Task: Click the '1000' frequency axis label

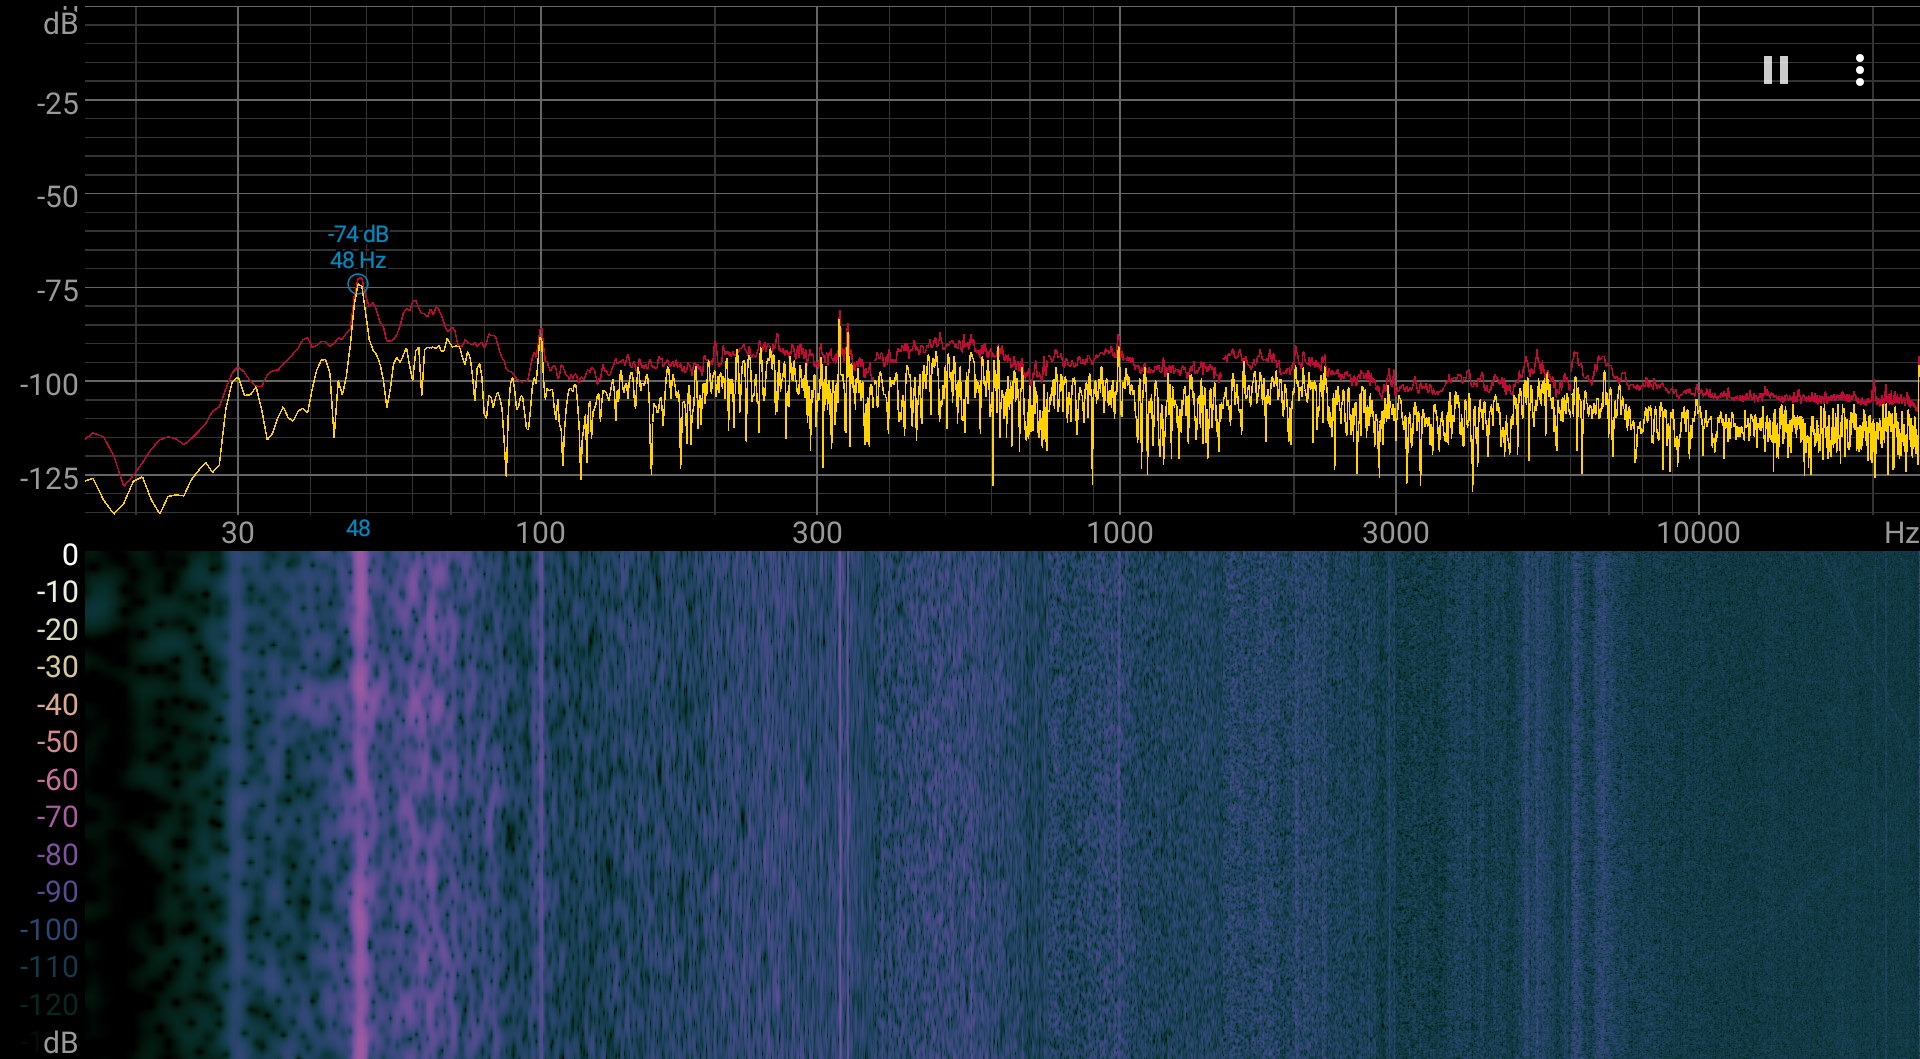Action: pos(1120,533)
